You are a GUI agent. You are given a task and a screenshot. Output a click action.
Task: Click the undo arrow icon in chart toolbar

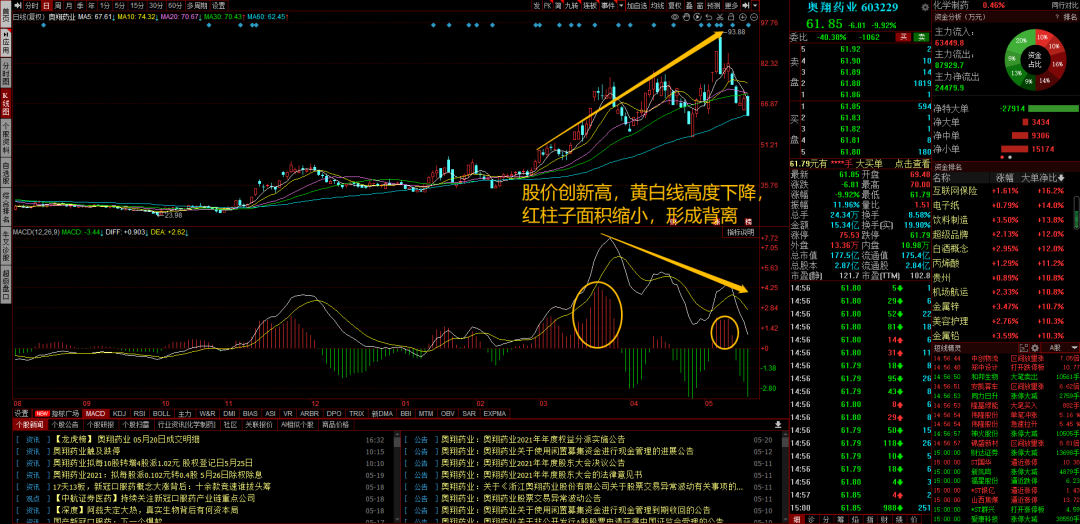[709, 17]
